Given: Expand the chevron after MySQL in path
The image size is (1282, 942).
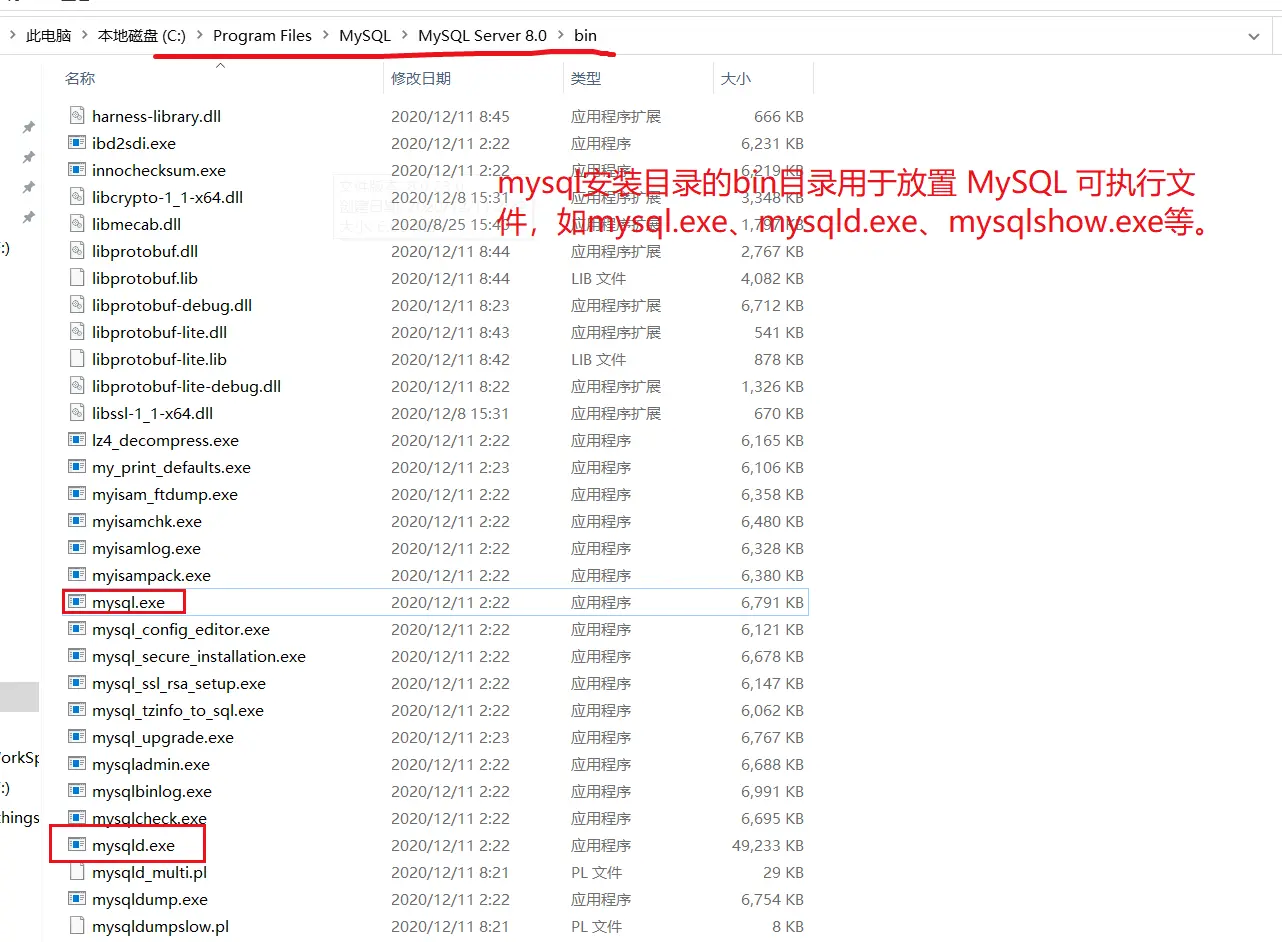Looking at the screenshot, I should pos(404,36).
